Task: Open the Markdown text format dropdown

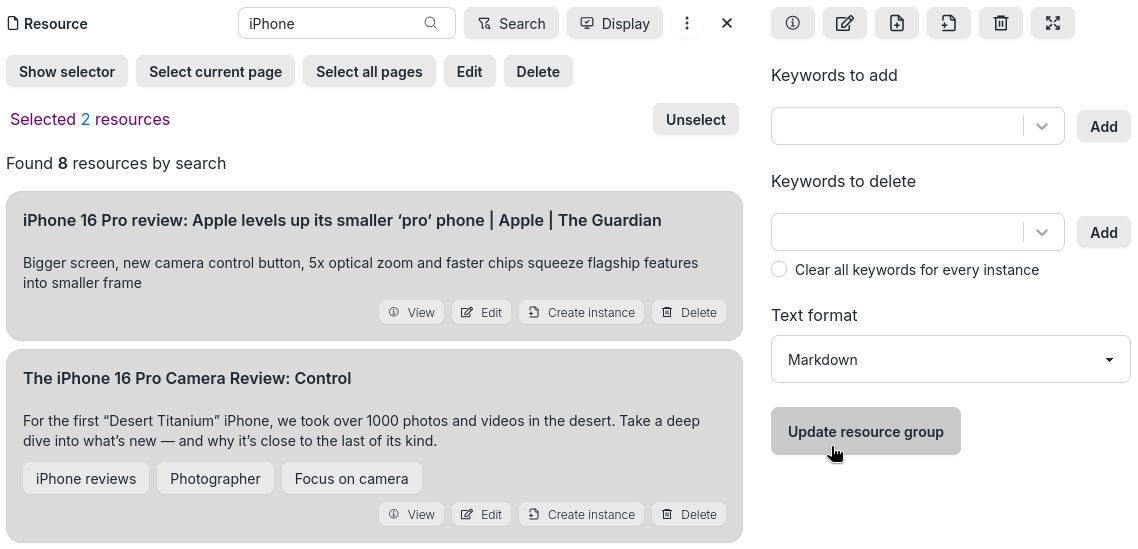Action: [x=950, y=359]
